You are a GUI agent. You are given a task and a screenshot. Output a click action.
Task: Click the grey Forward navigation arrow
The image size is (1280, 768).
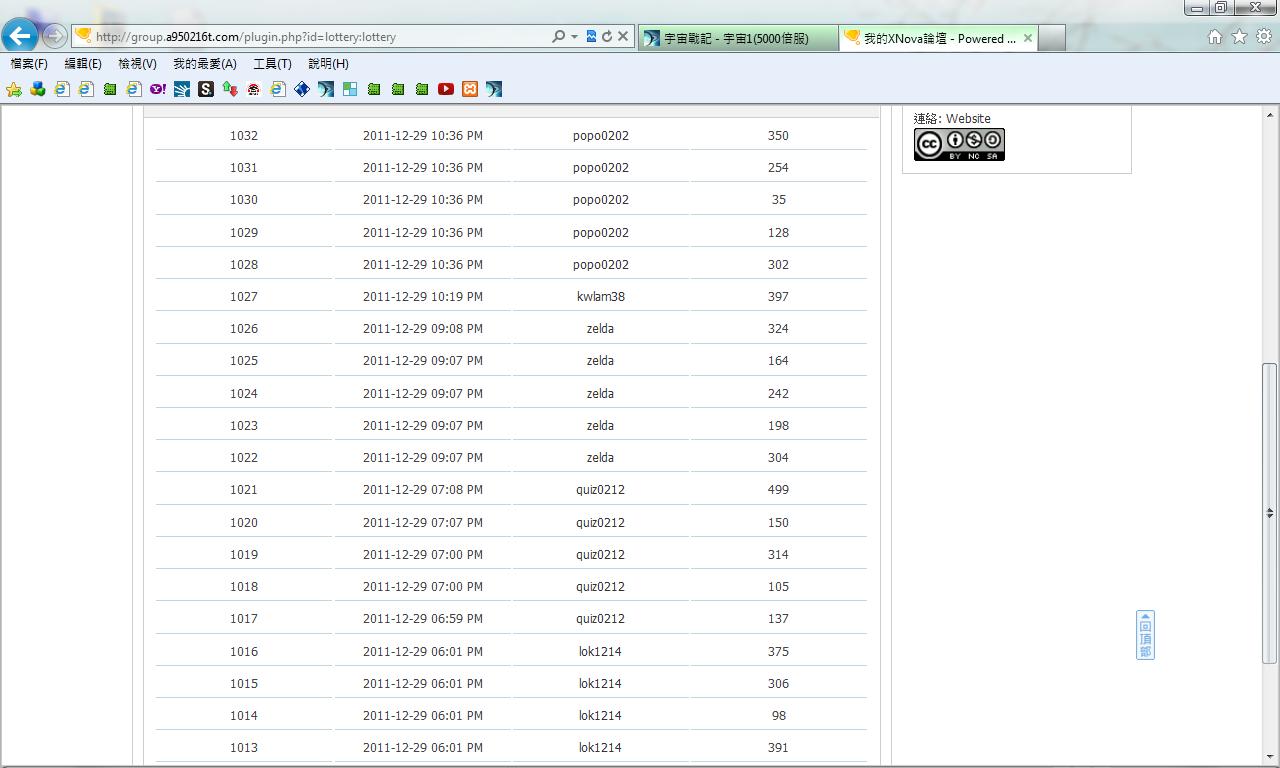[54, 37]
